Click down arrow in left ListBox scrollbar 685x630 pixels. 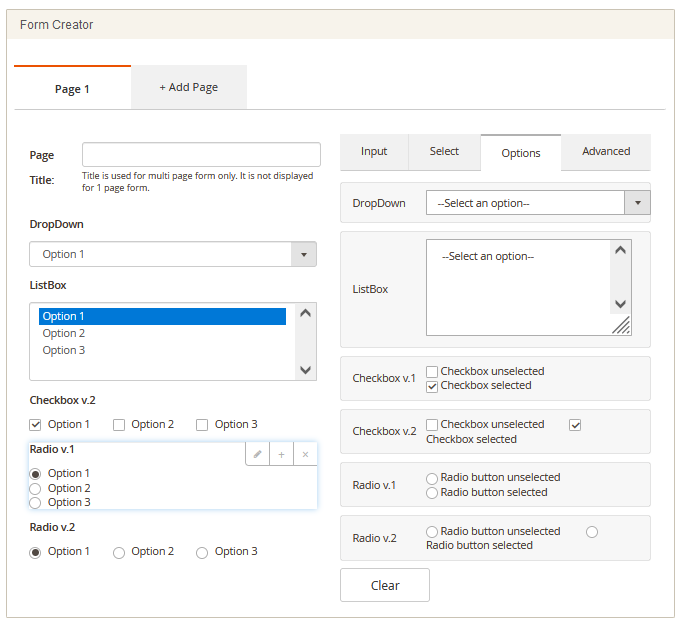coord(305,369)
